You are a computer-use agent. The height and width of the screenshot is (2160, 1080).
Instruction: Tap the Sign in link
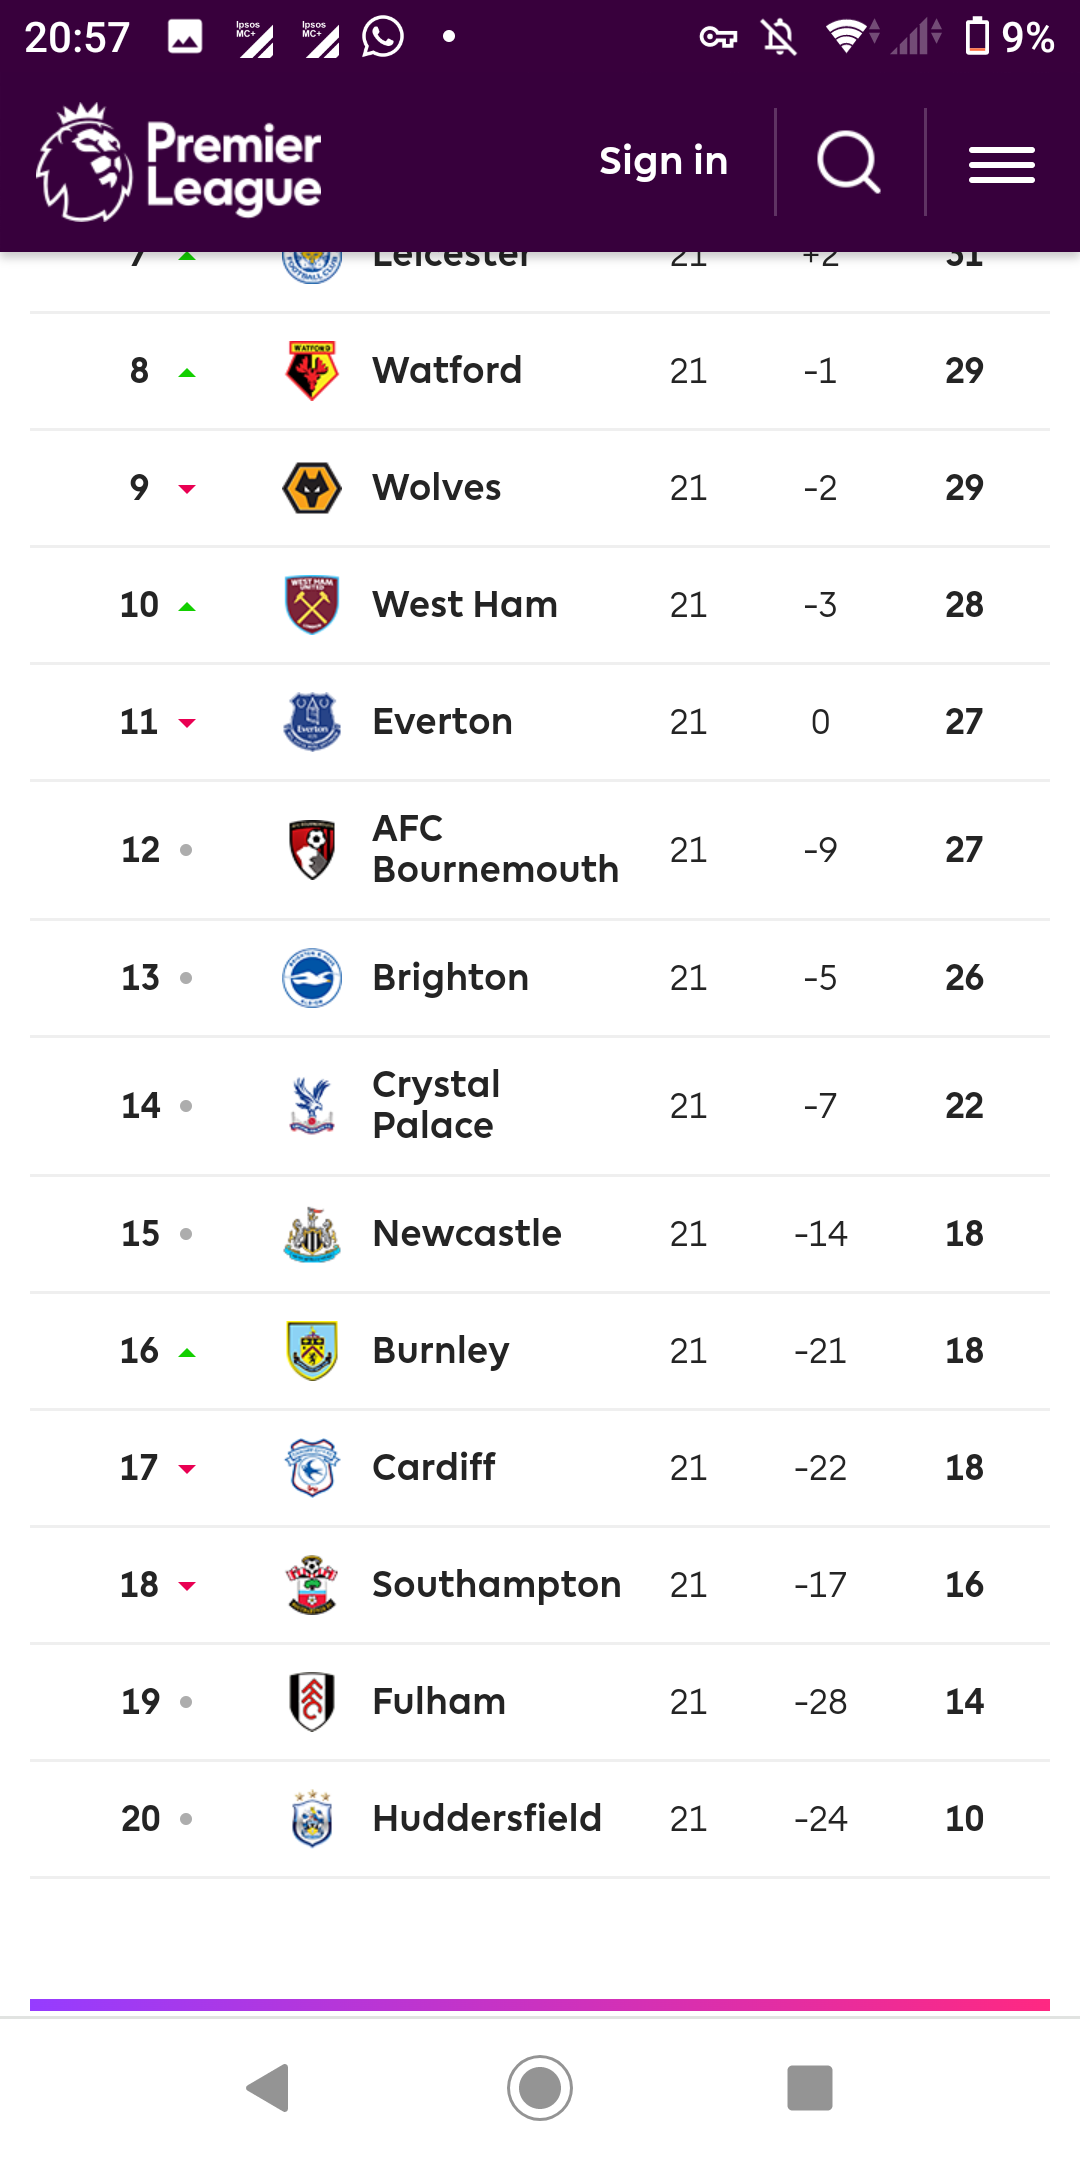point(663,161)
